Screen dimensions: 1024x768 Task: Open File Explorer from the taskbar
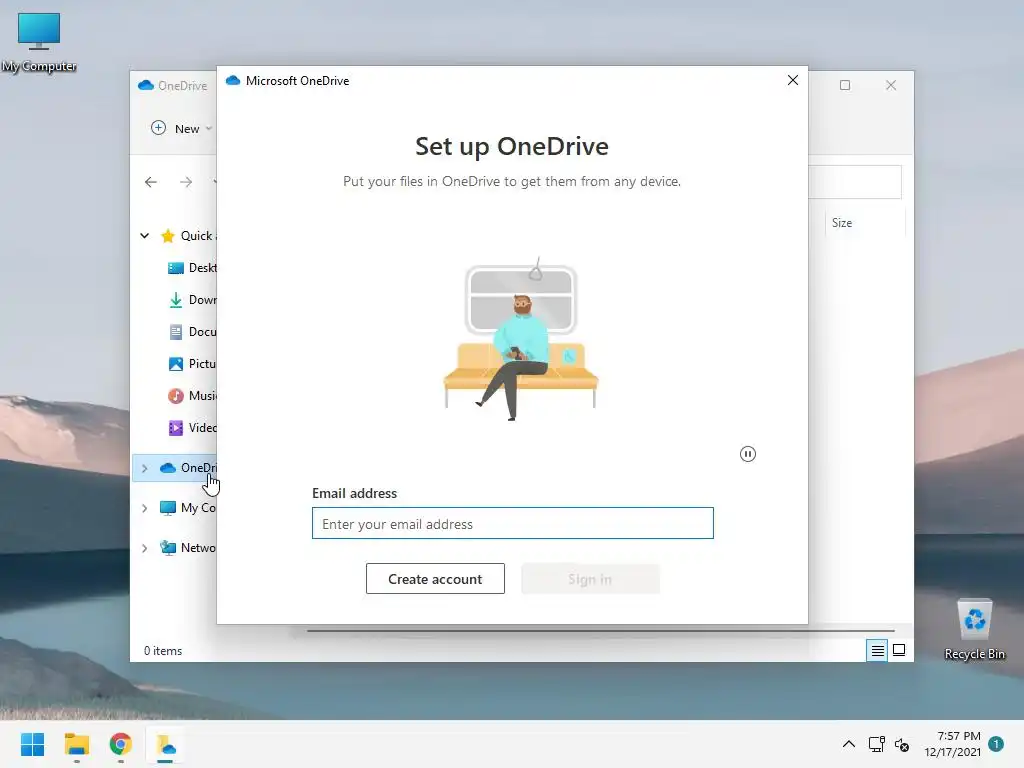tap(77, 744)
